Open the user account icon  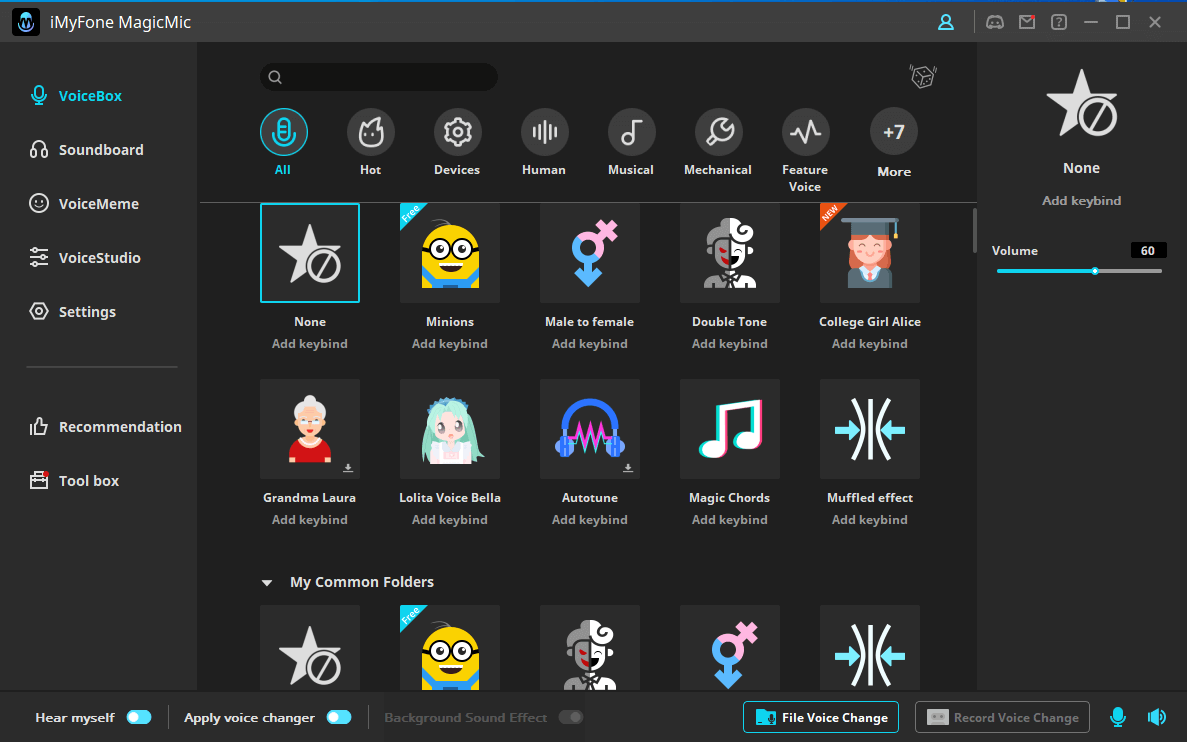click(x=946, y=22)
